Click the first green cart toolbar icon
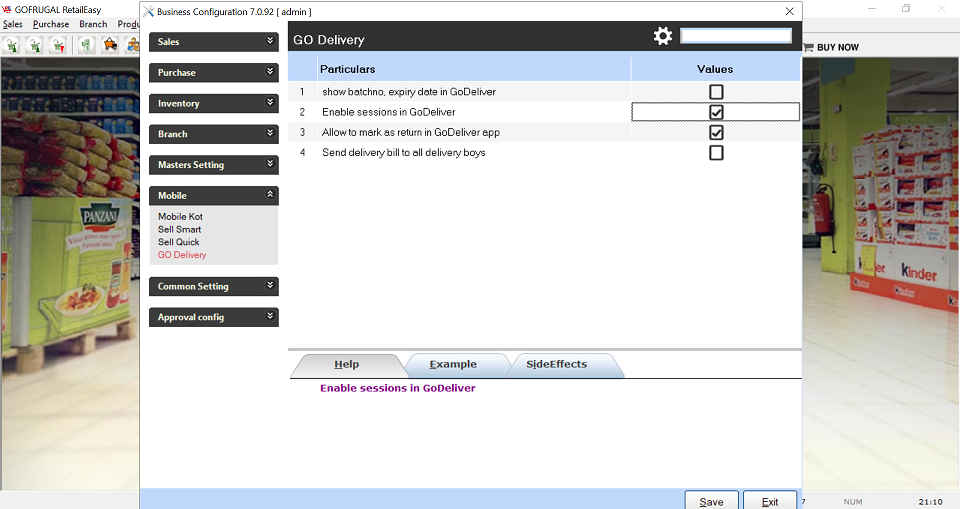This screenshot has height=509, width=960. (12, 45)
